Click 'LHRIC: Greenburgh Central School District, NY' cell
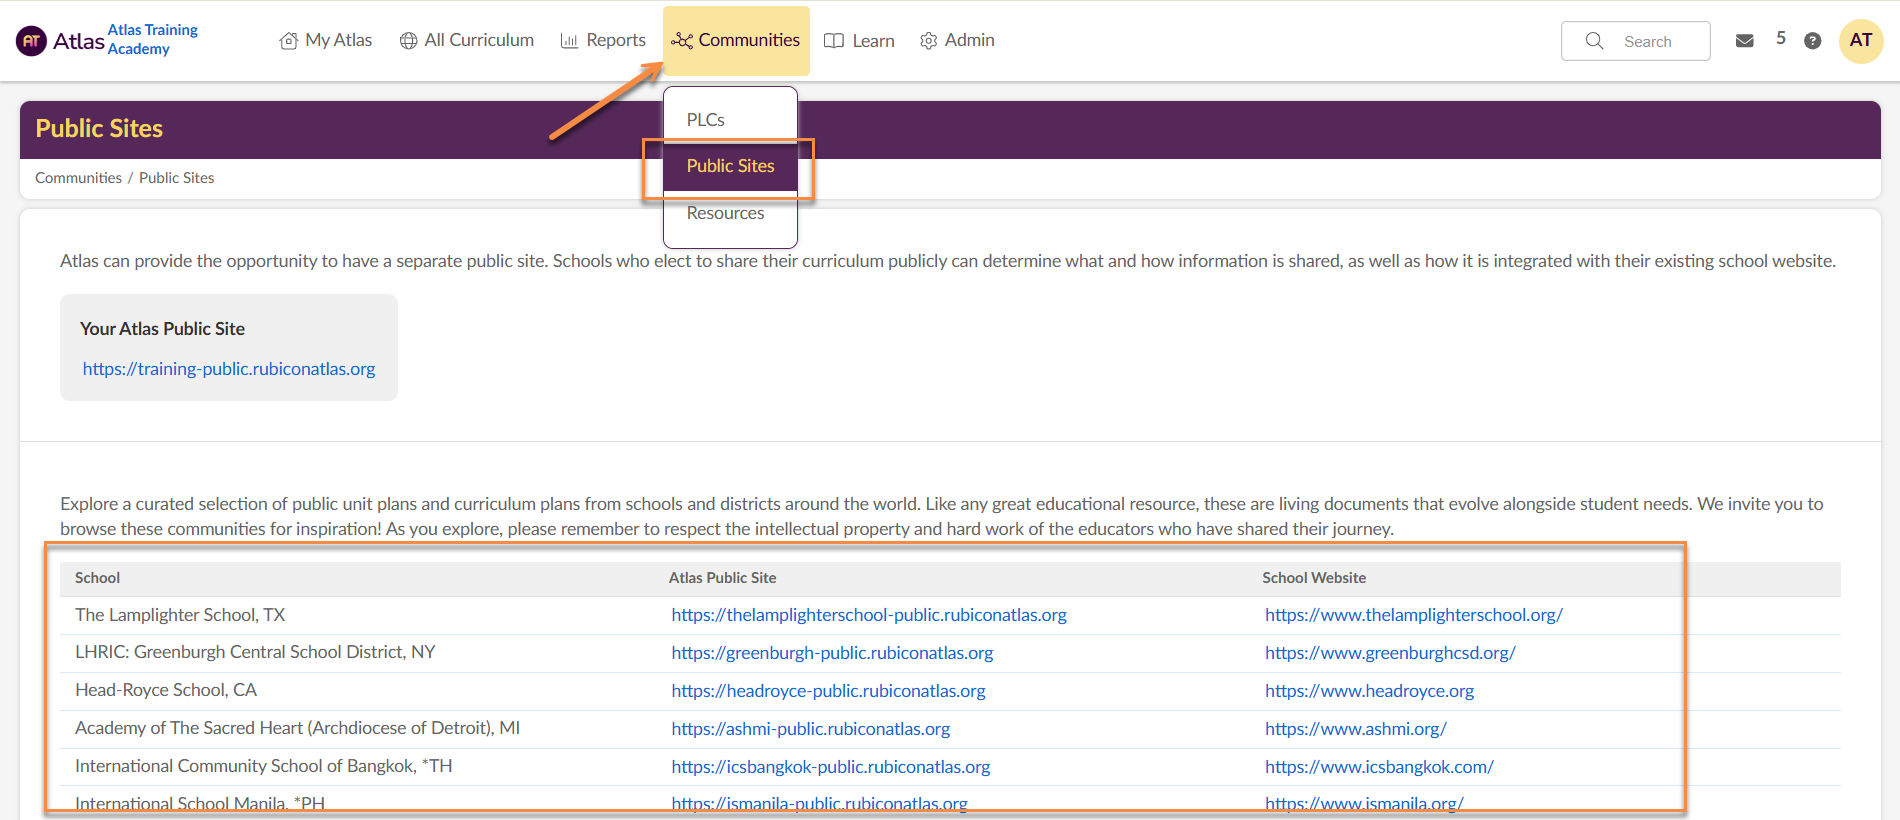 tap(255, 652)
